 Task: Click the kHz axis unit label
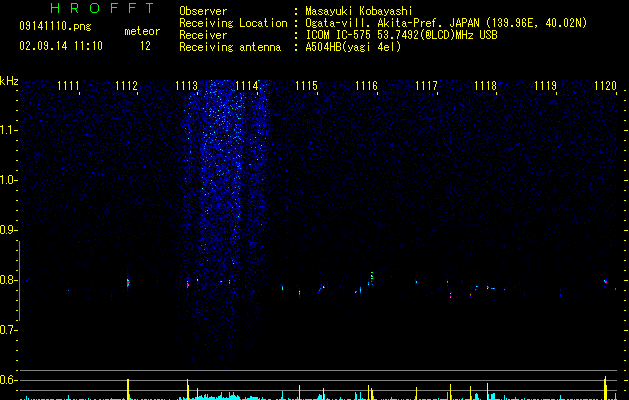click(x=9, y=81)
